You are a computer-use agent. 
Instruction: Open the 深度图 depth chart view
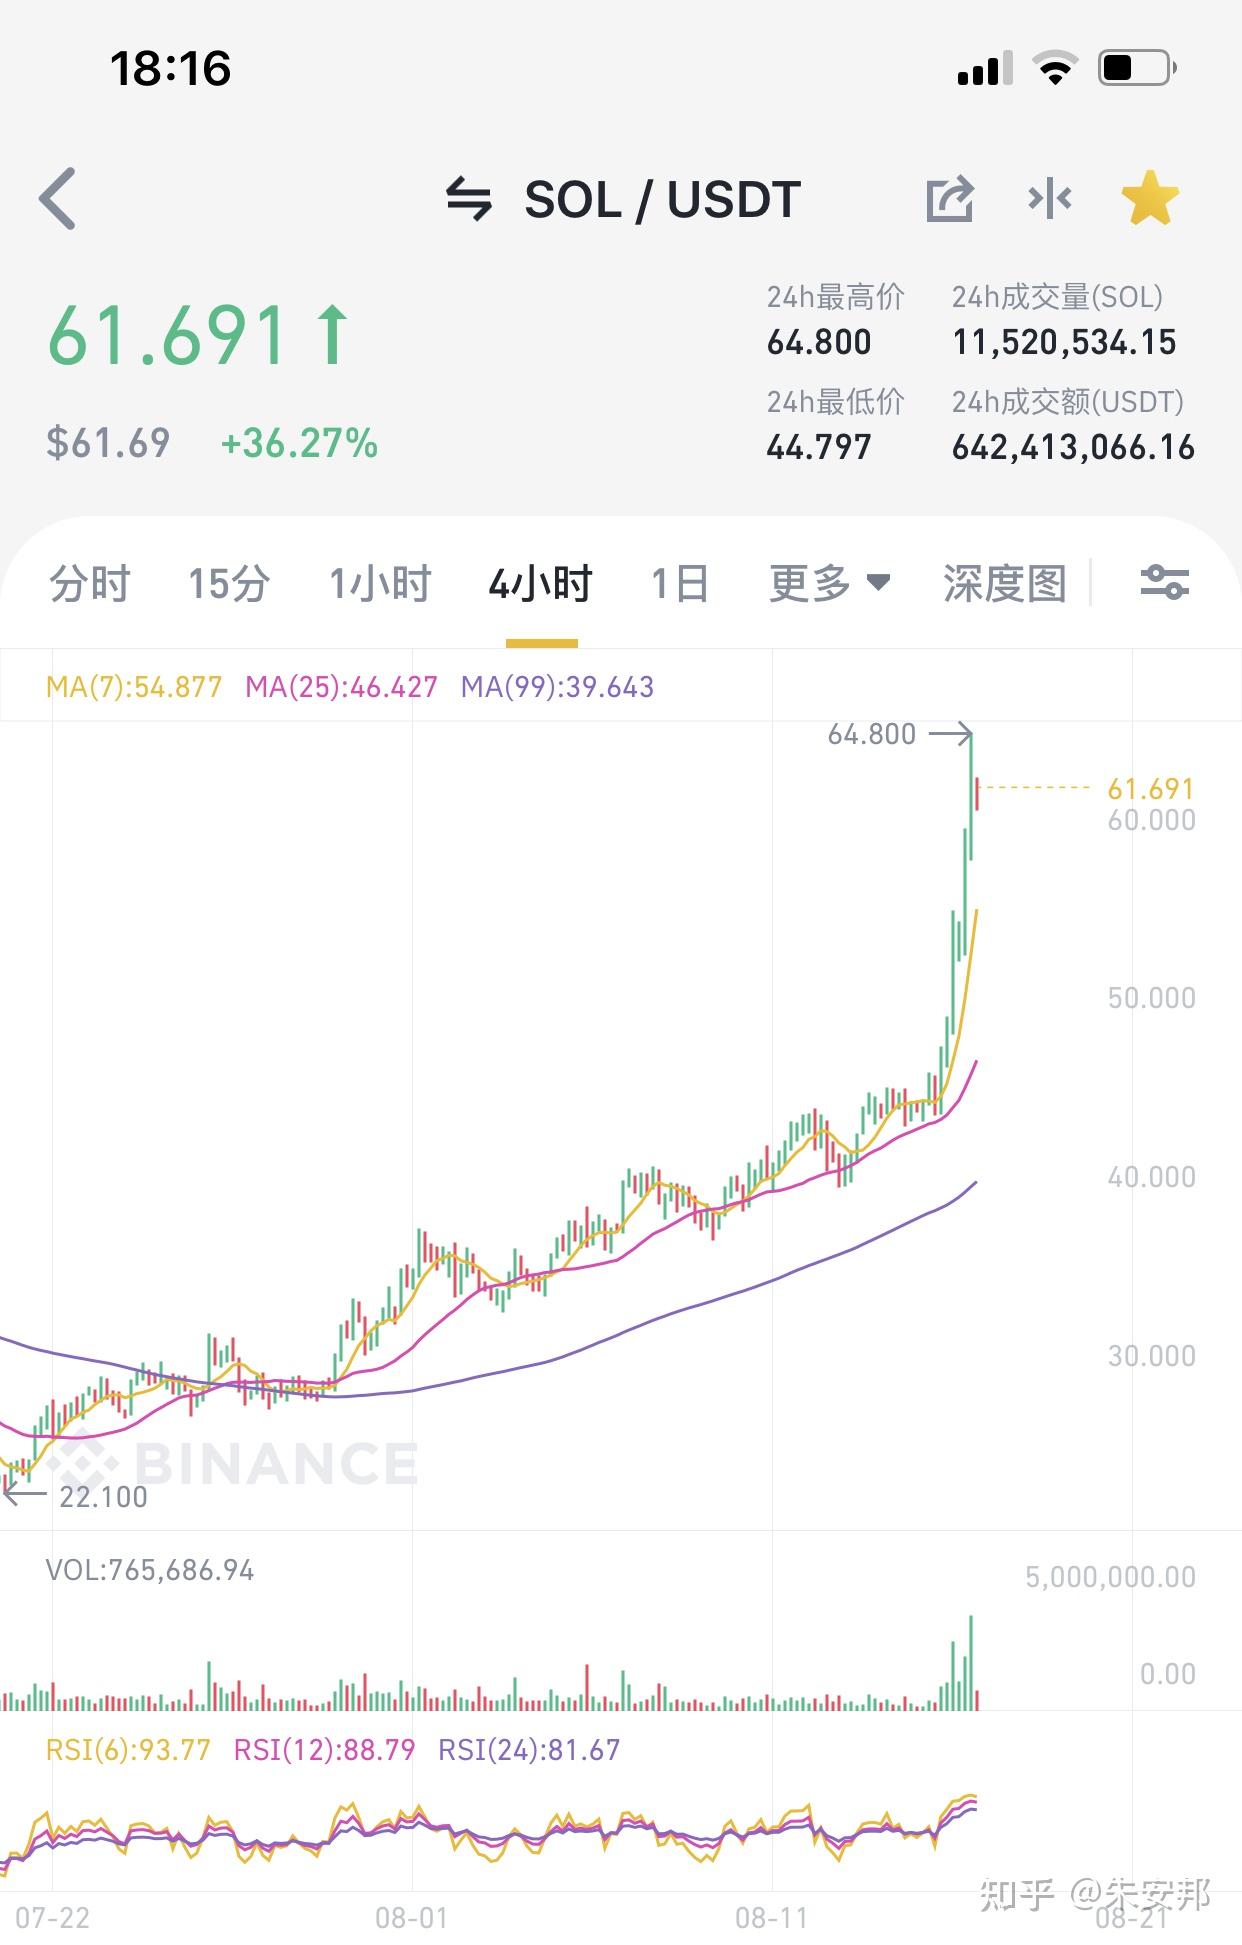tap(1003, 584)
